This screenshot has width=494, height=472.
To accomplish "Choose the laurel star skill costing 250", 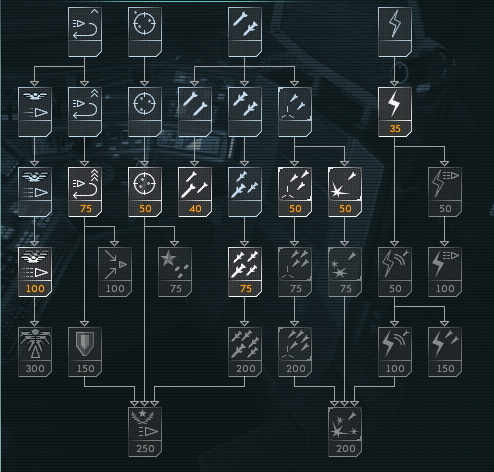I will tap(145, 432).
